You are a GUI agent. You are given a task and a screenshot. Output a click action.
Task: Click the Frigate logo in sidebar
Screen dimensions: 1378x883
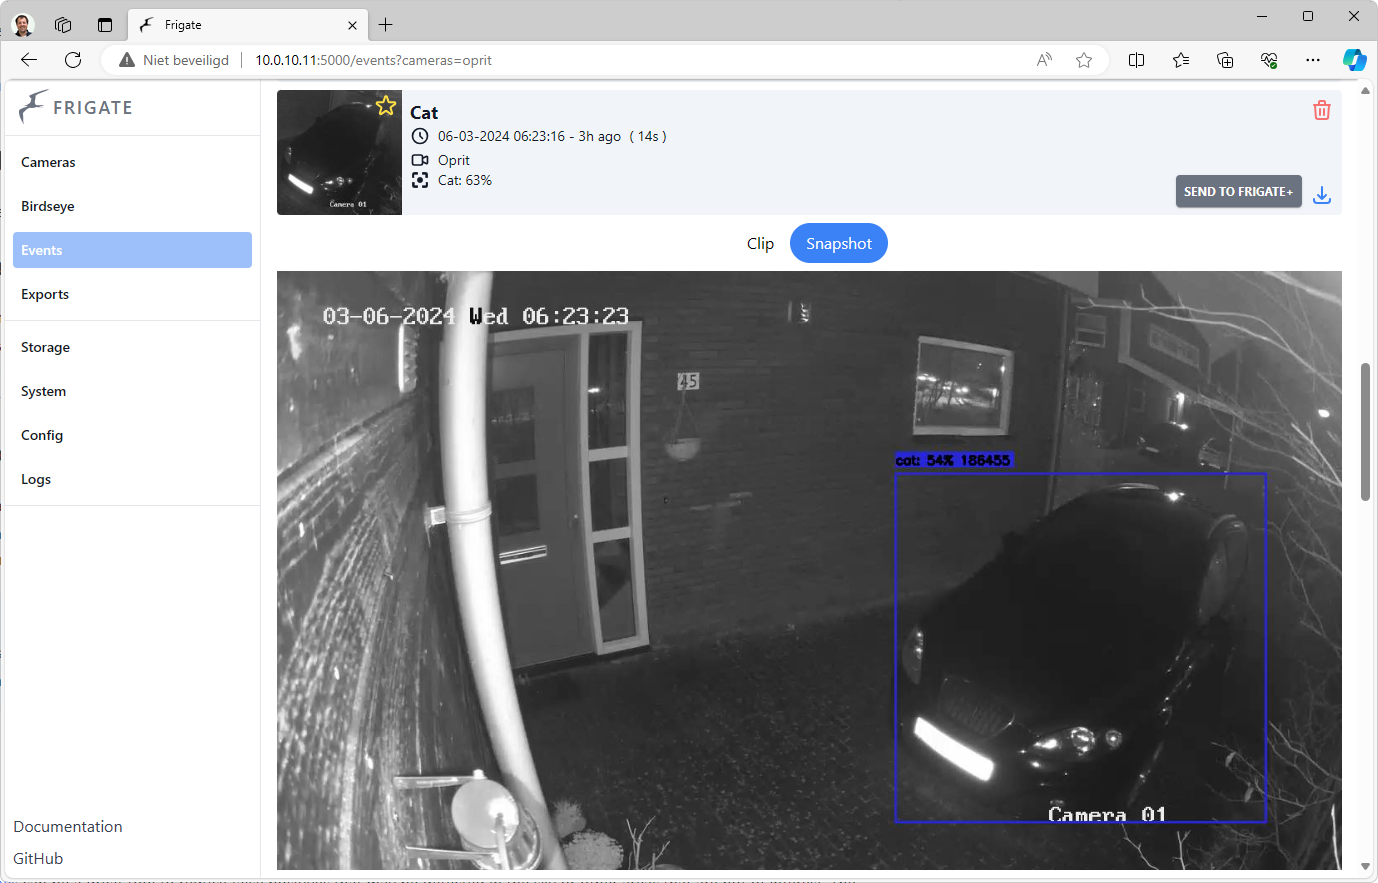[x=76, y=107]
